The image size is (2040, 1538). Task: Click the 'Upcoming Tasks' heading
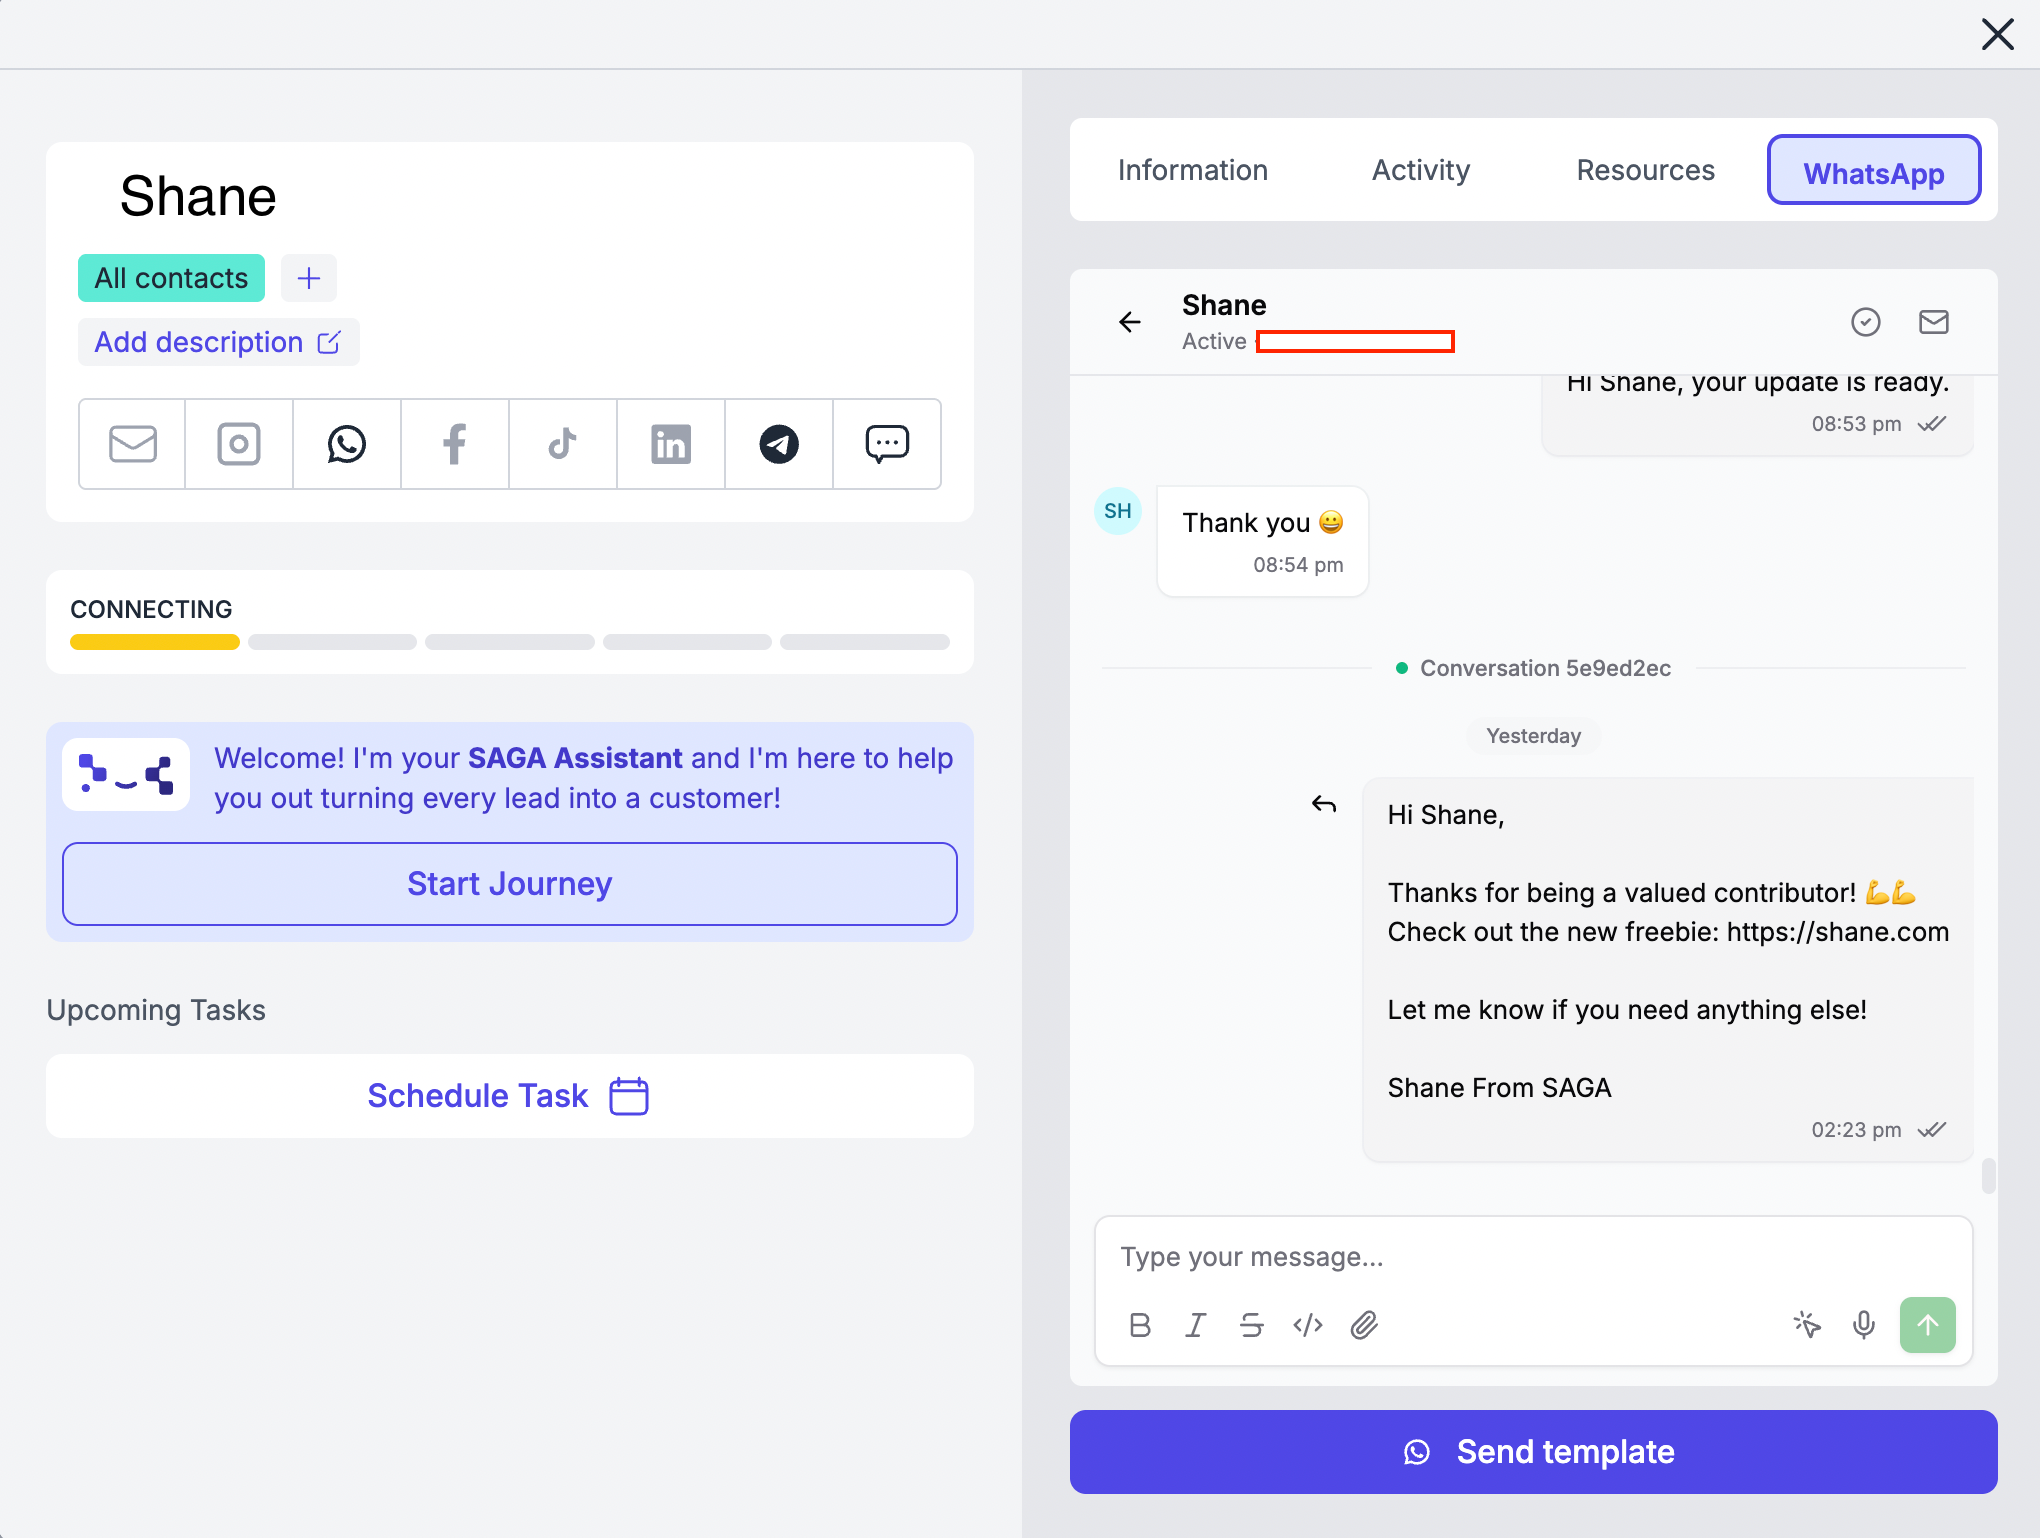pos(156,1010)
